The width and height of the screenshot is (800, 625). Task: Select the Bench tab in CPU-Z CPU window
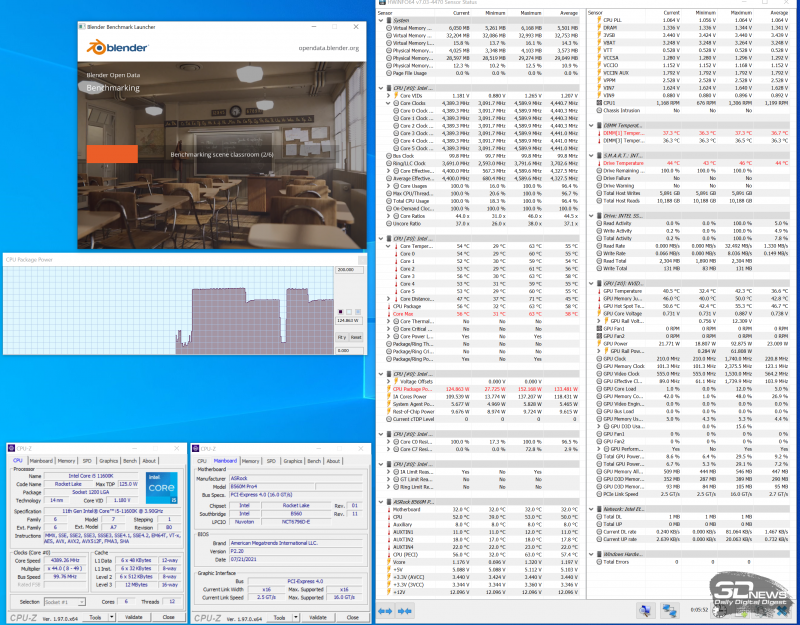click(130, 461)
